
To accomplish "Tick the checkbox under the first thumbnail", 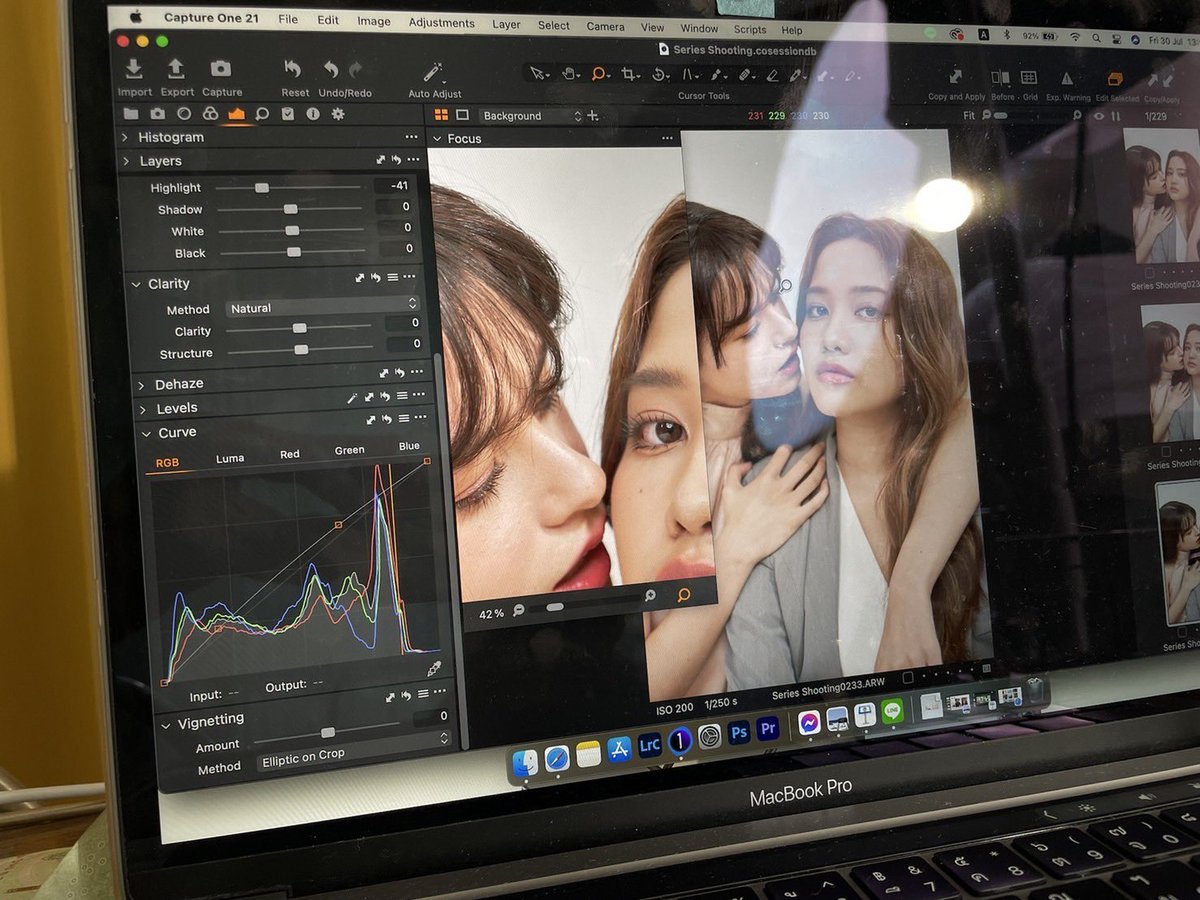I will 1150,272.
